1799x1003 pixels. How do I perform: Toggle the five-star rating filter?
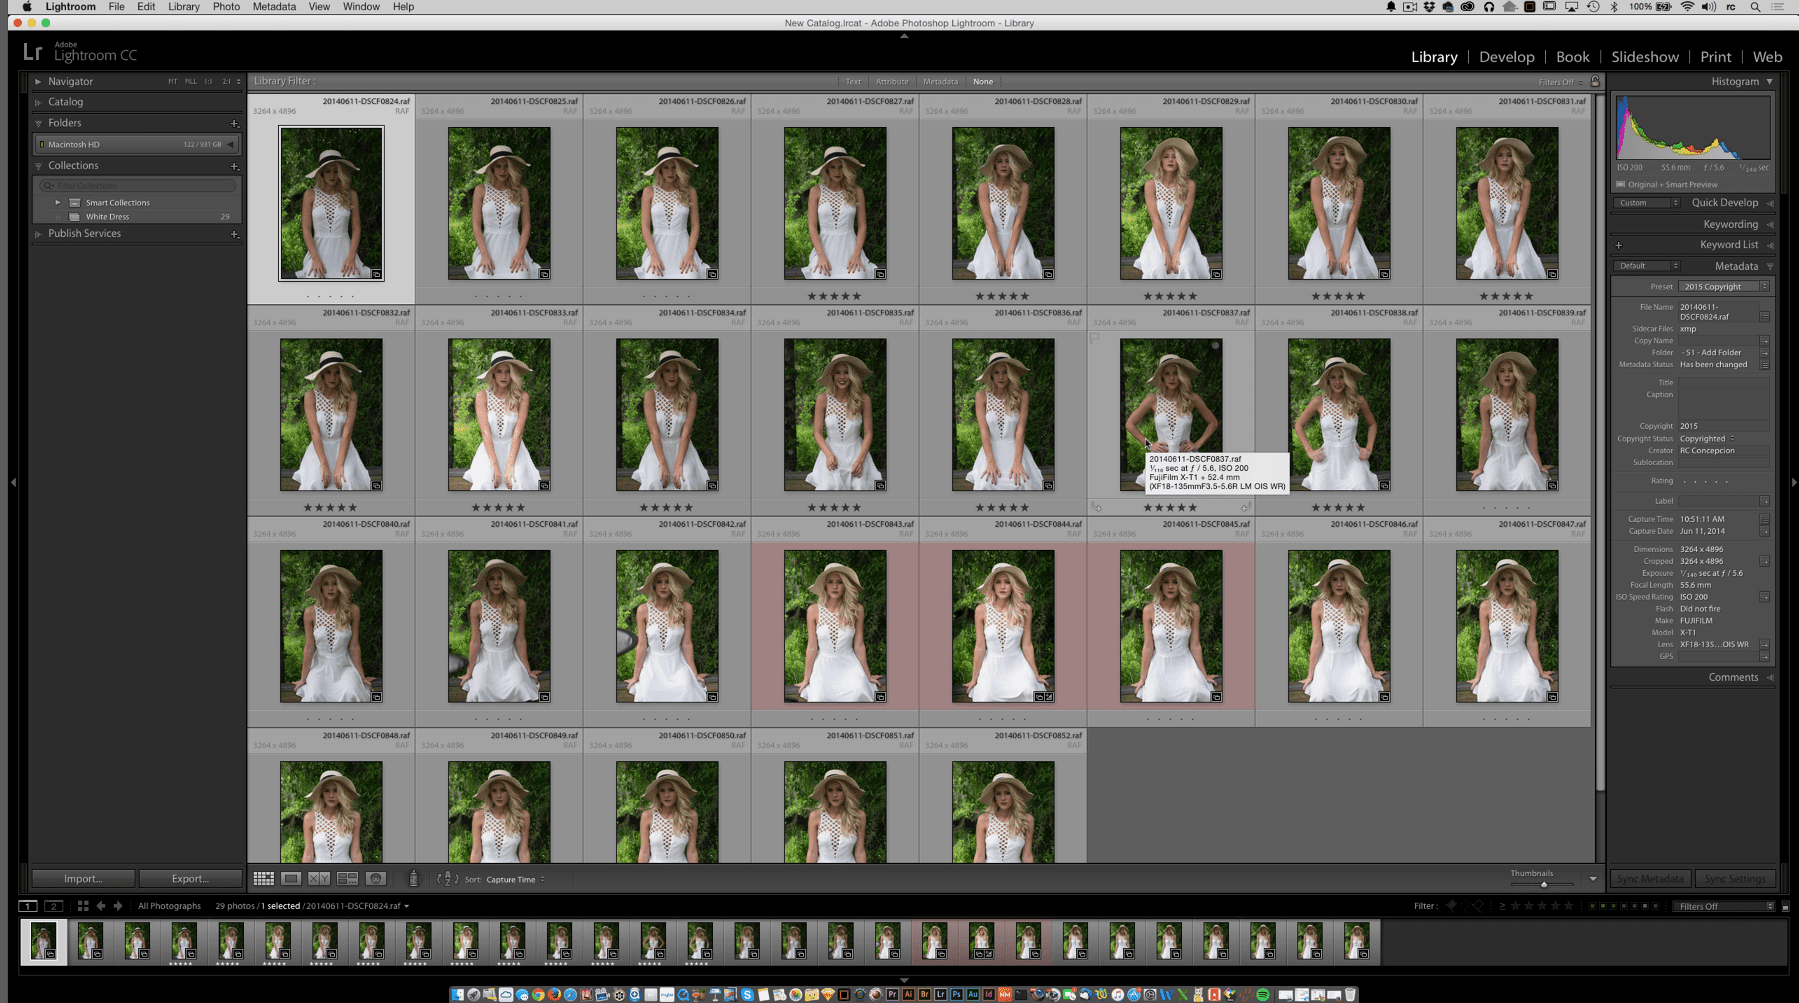1568,906
